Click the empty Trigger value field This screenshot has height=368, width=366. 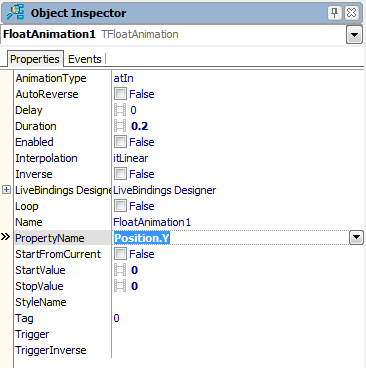[238, 334]
